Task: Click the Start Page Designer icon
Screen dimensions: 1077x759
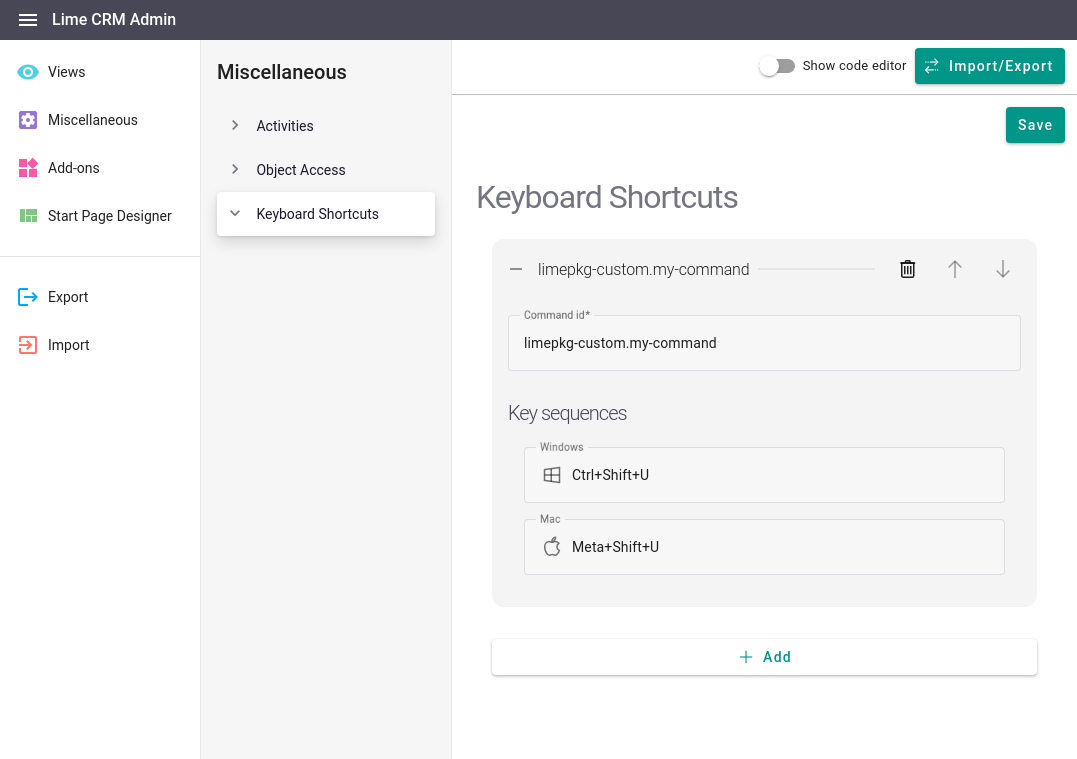Action: point(26,215)
